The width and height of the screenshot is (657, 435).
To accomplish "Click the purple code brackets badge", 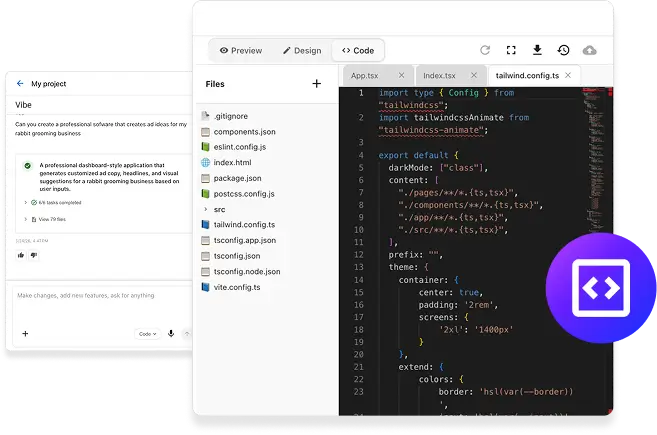I will pos(601,288).
